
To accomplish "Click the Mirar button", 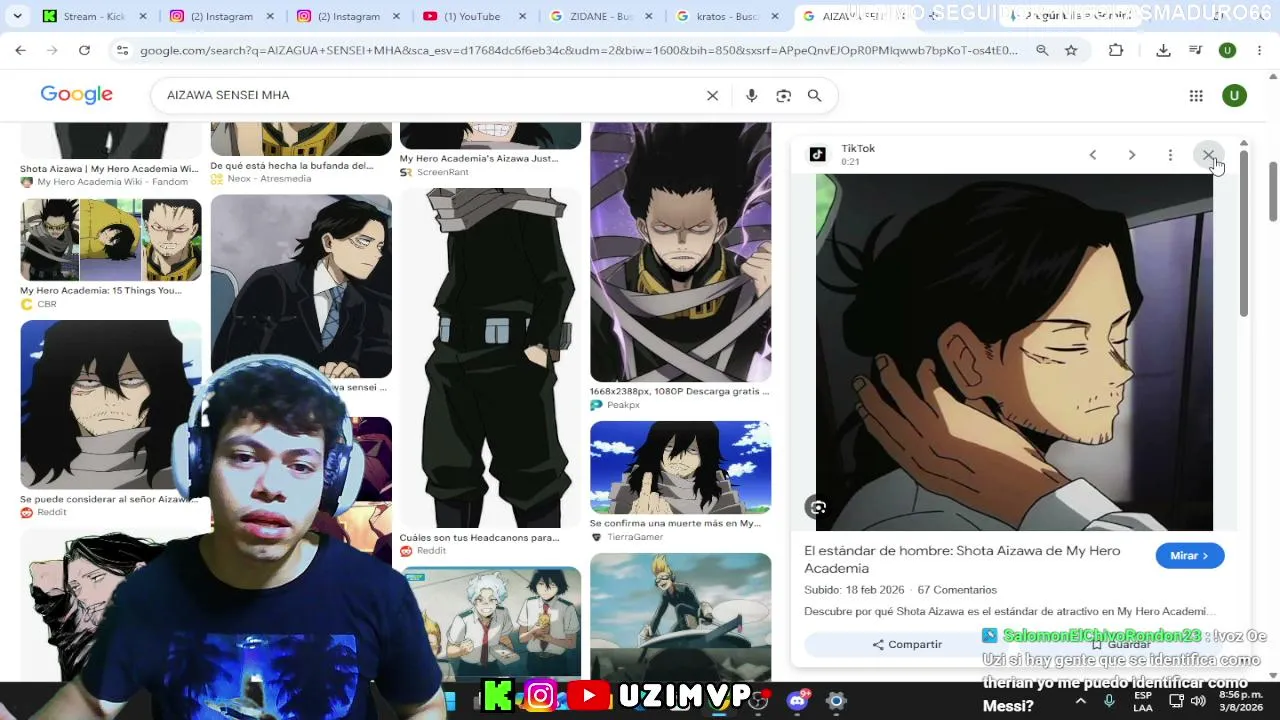I will (x=1189, y=555).
